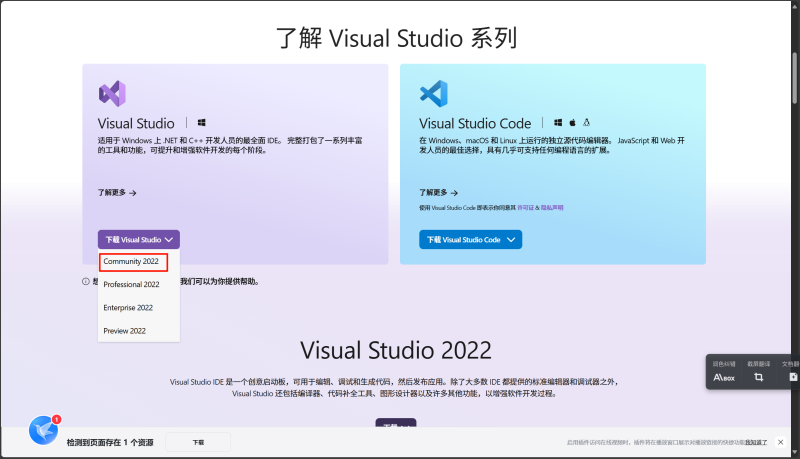Open the 许可证 license link

526,208
